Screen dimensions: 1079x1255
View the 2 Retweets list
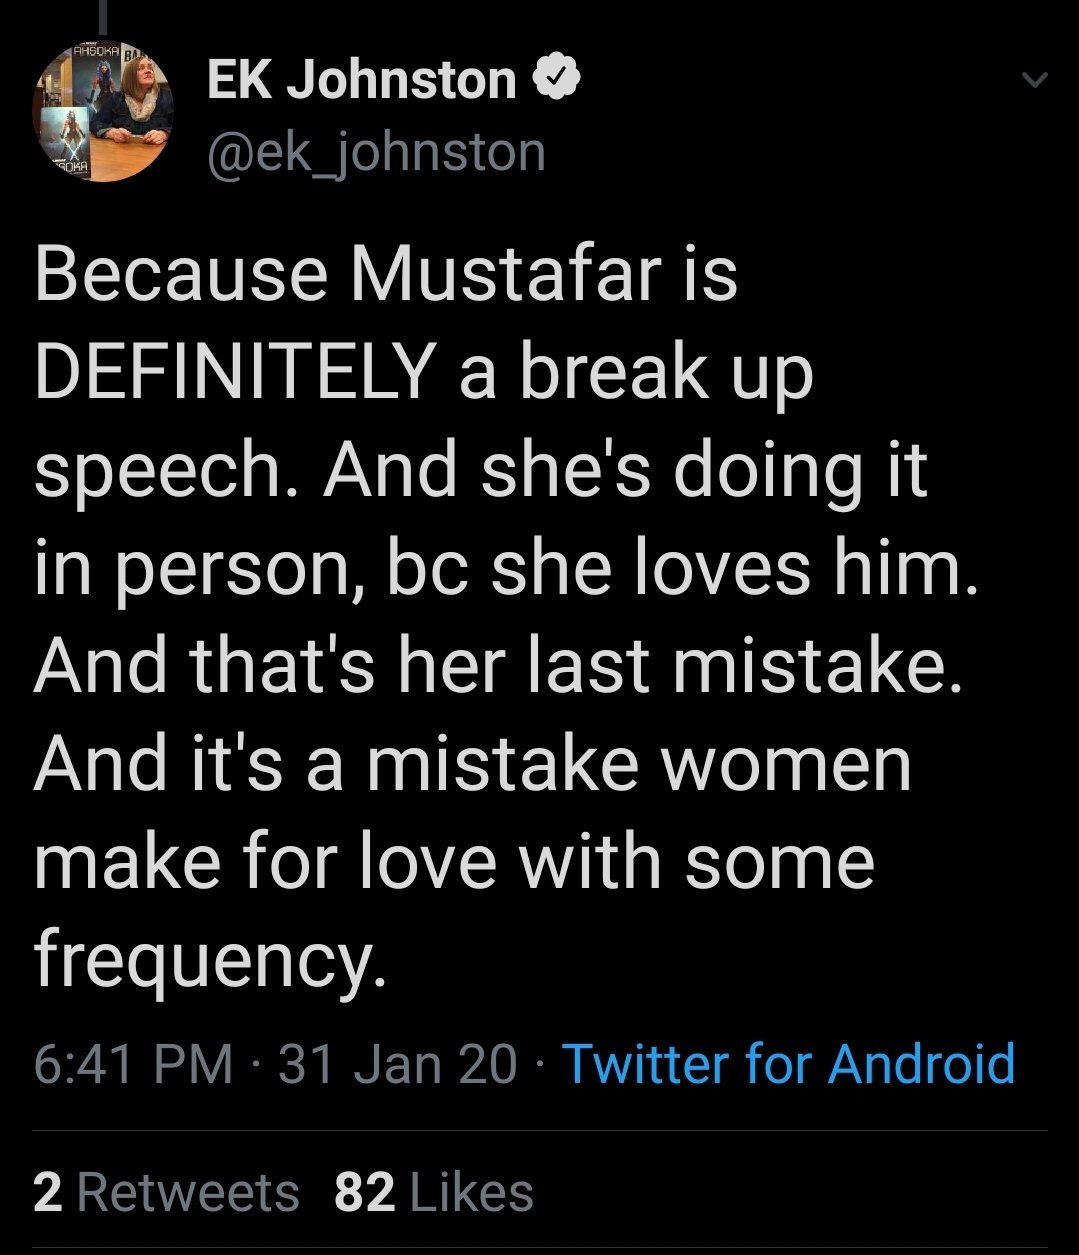[x=166, y=1192]
